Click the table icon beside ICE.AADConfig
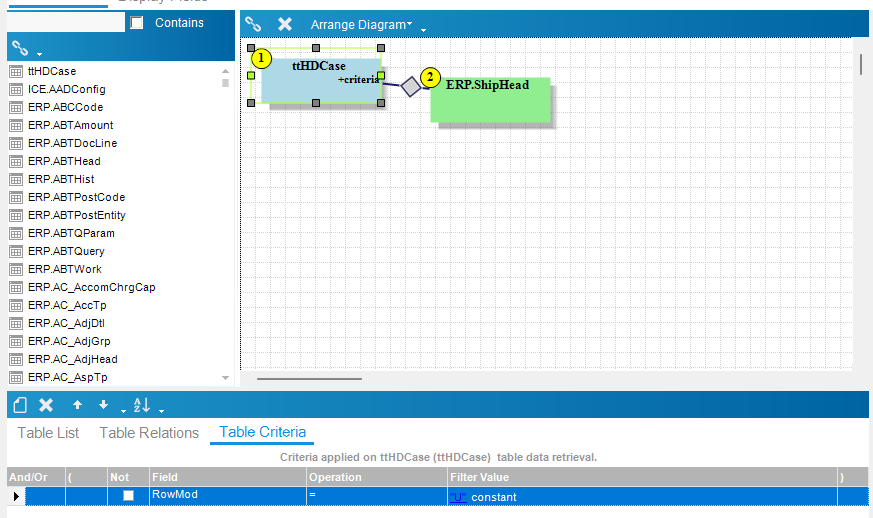873x518 pixels. (x=16, y=90)
